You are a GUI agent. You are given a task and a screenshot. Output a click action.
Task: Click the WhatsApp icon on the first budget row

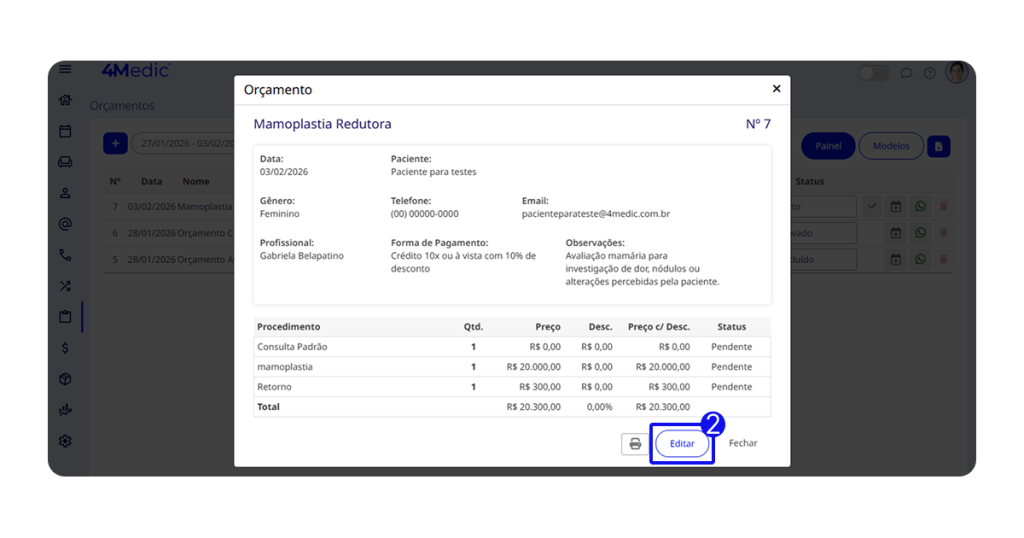point(920,207)
